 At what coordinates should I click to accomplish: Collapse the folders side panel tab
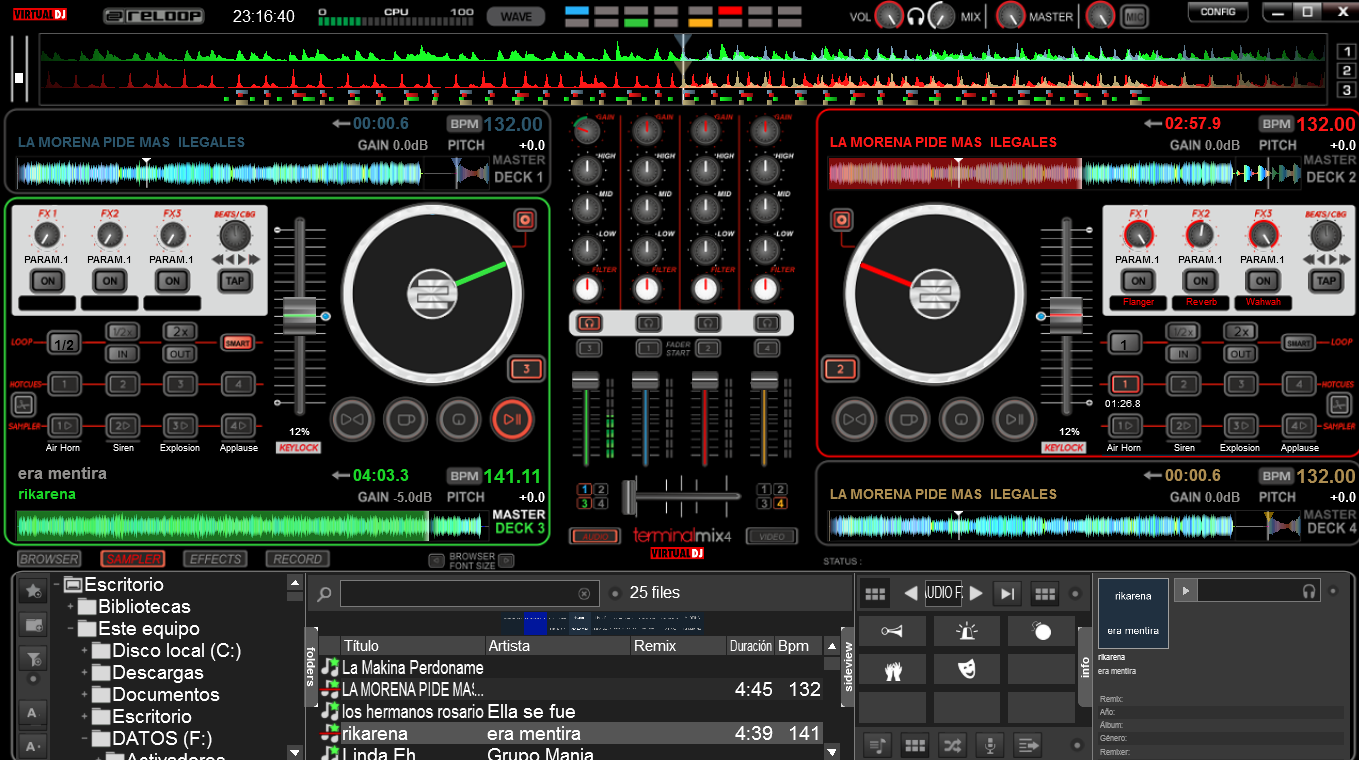click(310, 666)
